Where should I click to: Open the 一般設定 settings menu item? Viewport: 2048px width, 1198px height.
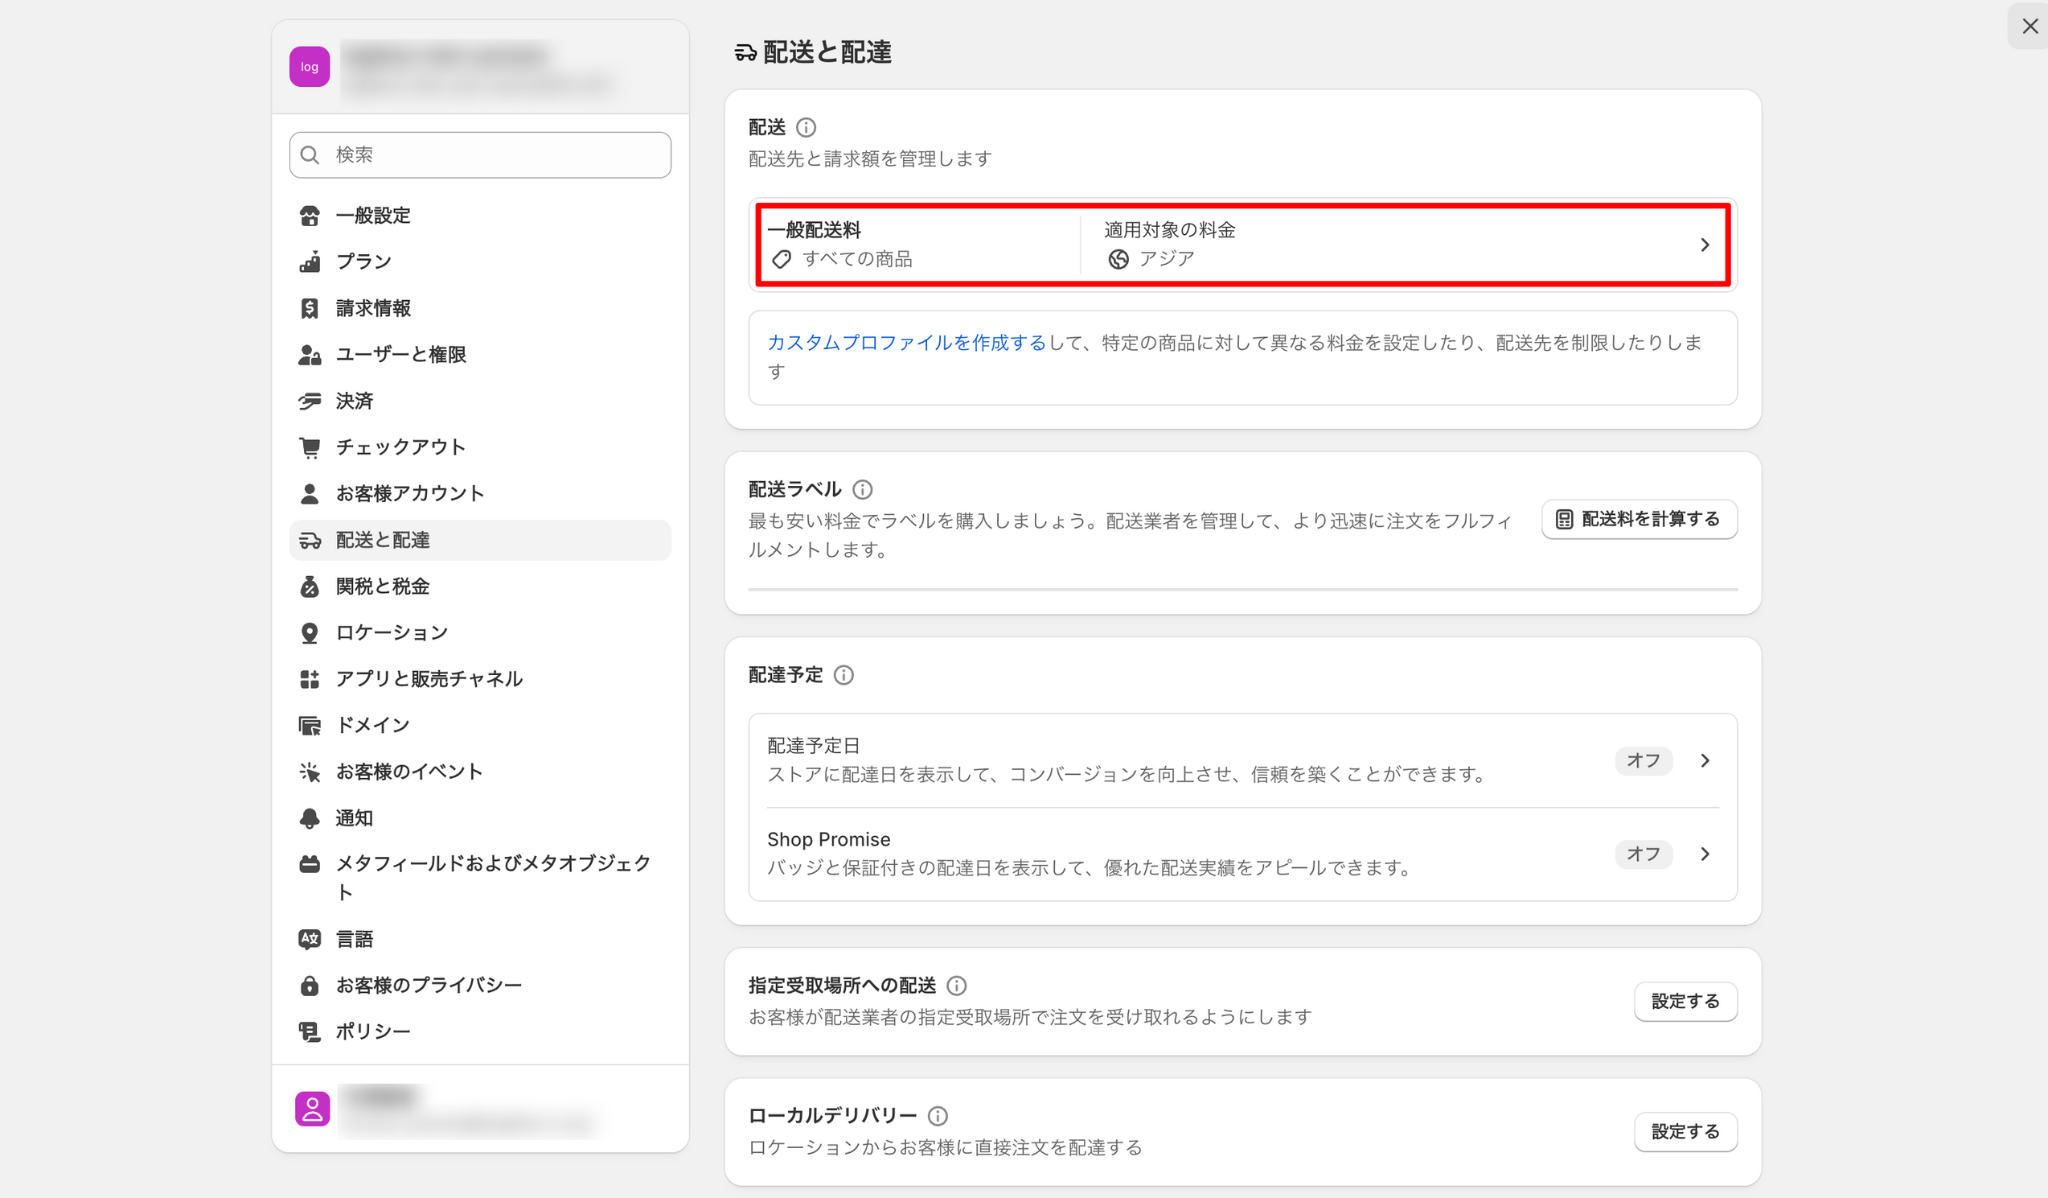click(x=373, y=215)
